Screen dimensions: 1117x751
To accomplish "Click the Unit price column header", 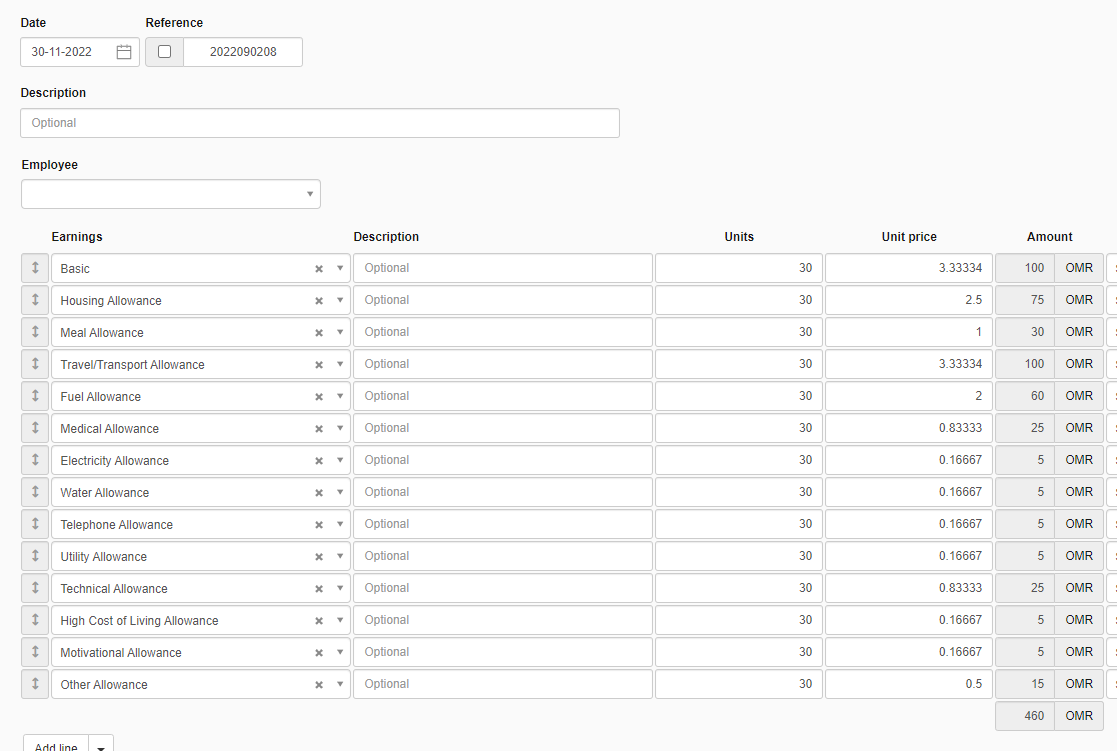I will click(x=909, y=237).
